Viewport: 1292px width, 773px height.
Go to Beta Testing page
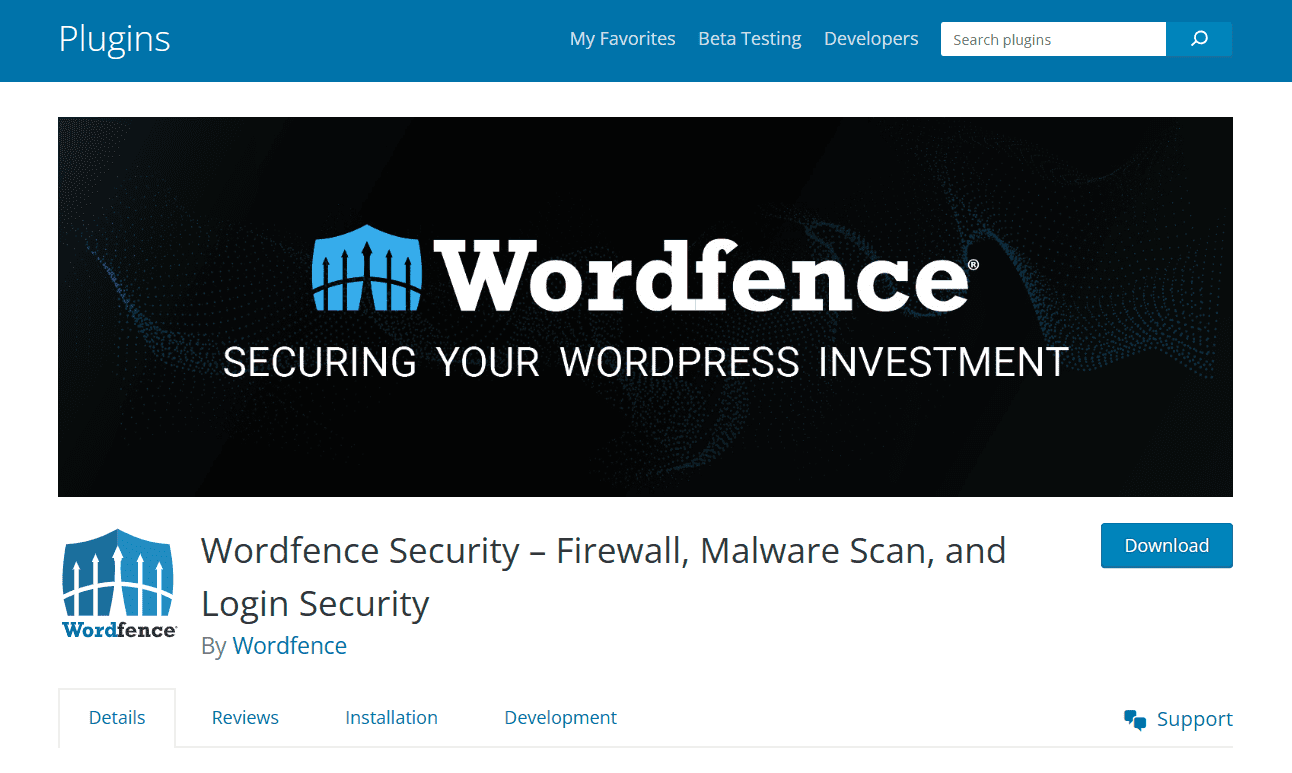pos(750,39)
